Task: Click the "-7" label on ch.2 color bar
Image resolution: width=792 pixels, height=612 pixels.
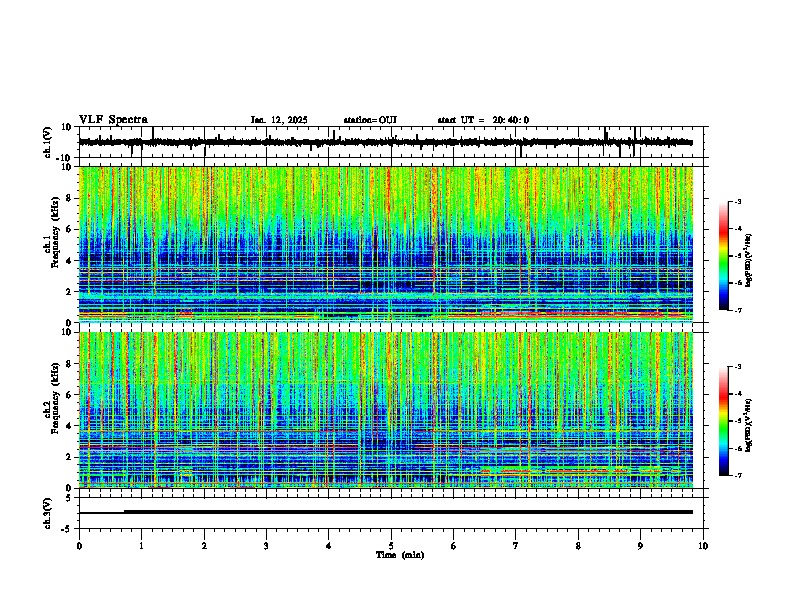Action: [738, 476]
